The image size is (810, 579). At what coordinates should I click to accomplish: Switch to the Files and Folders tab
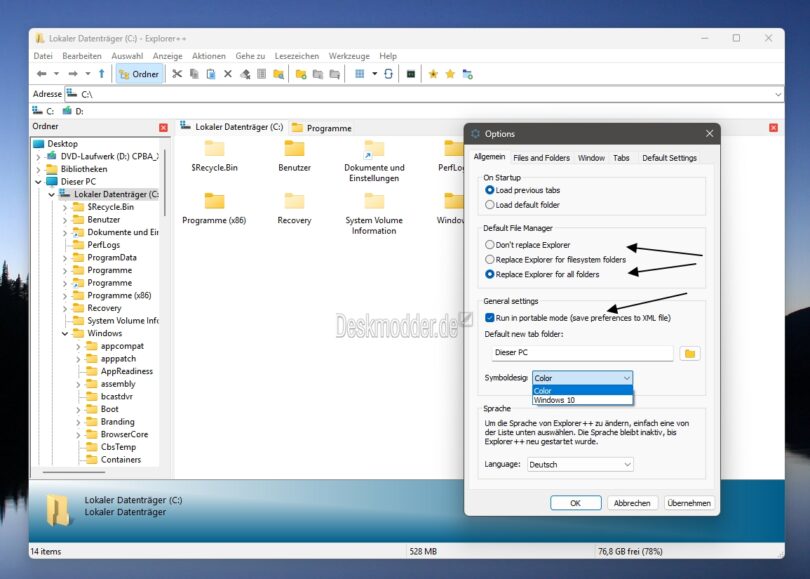[541, 157]
